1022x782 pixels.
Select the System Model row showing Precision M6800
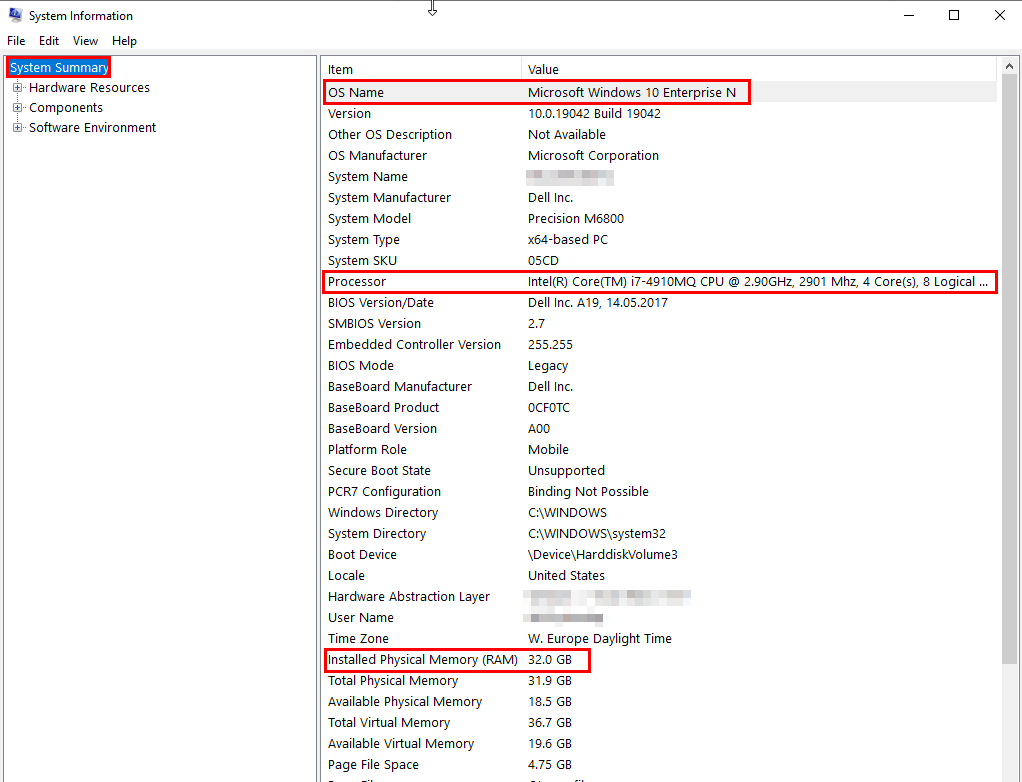pos(450,218)
